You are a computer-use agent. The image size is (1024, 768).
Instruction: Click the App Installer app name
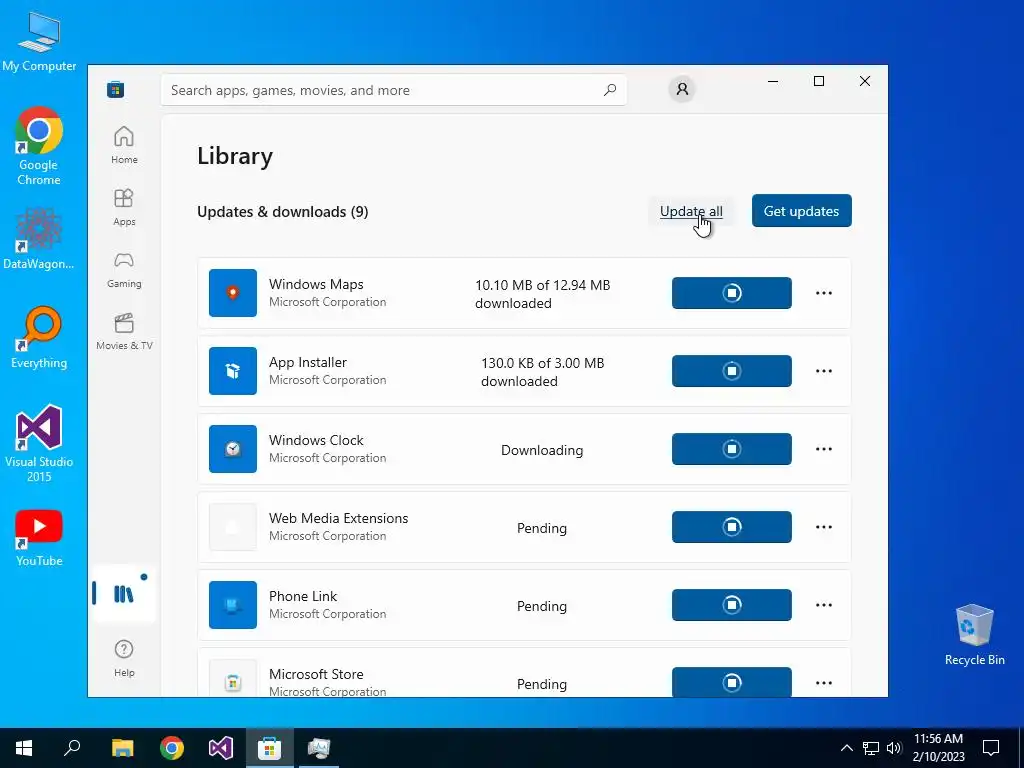pos(308,362)
